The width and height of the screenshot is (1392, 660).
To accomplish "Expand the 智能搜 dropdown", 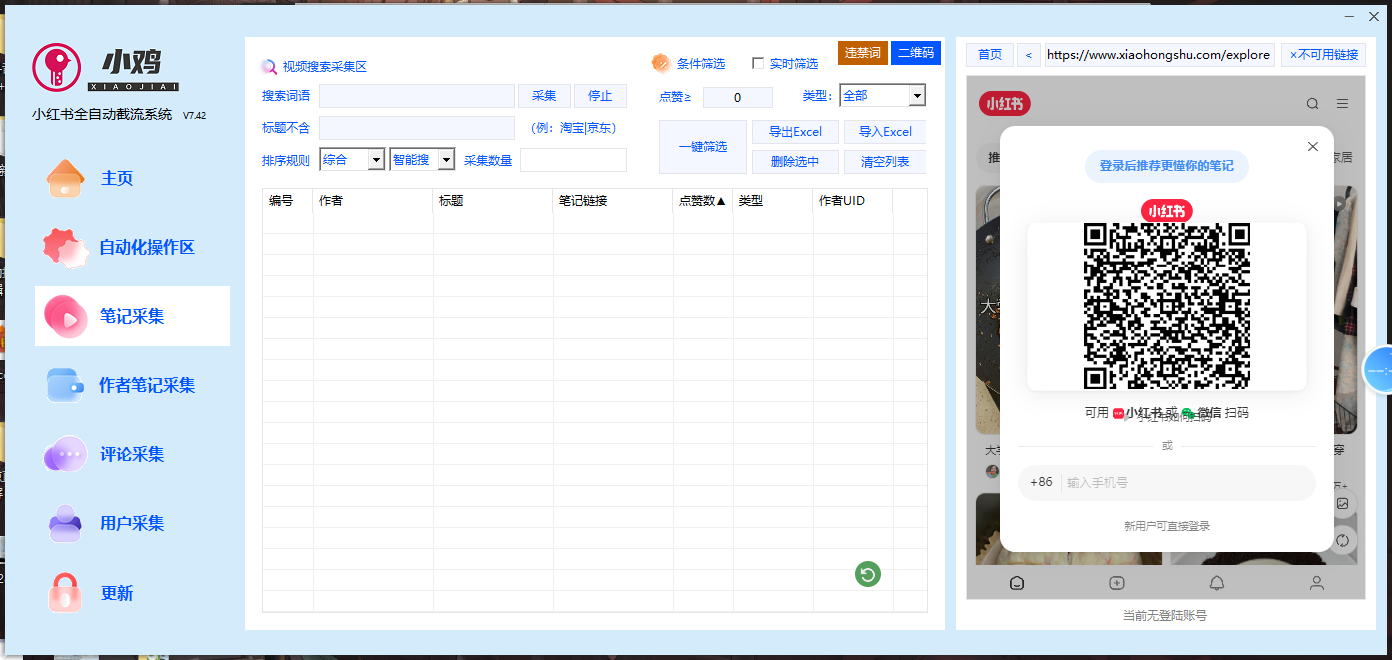I will 446,160.
